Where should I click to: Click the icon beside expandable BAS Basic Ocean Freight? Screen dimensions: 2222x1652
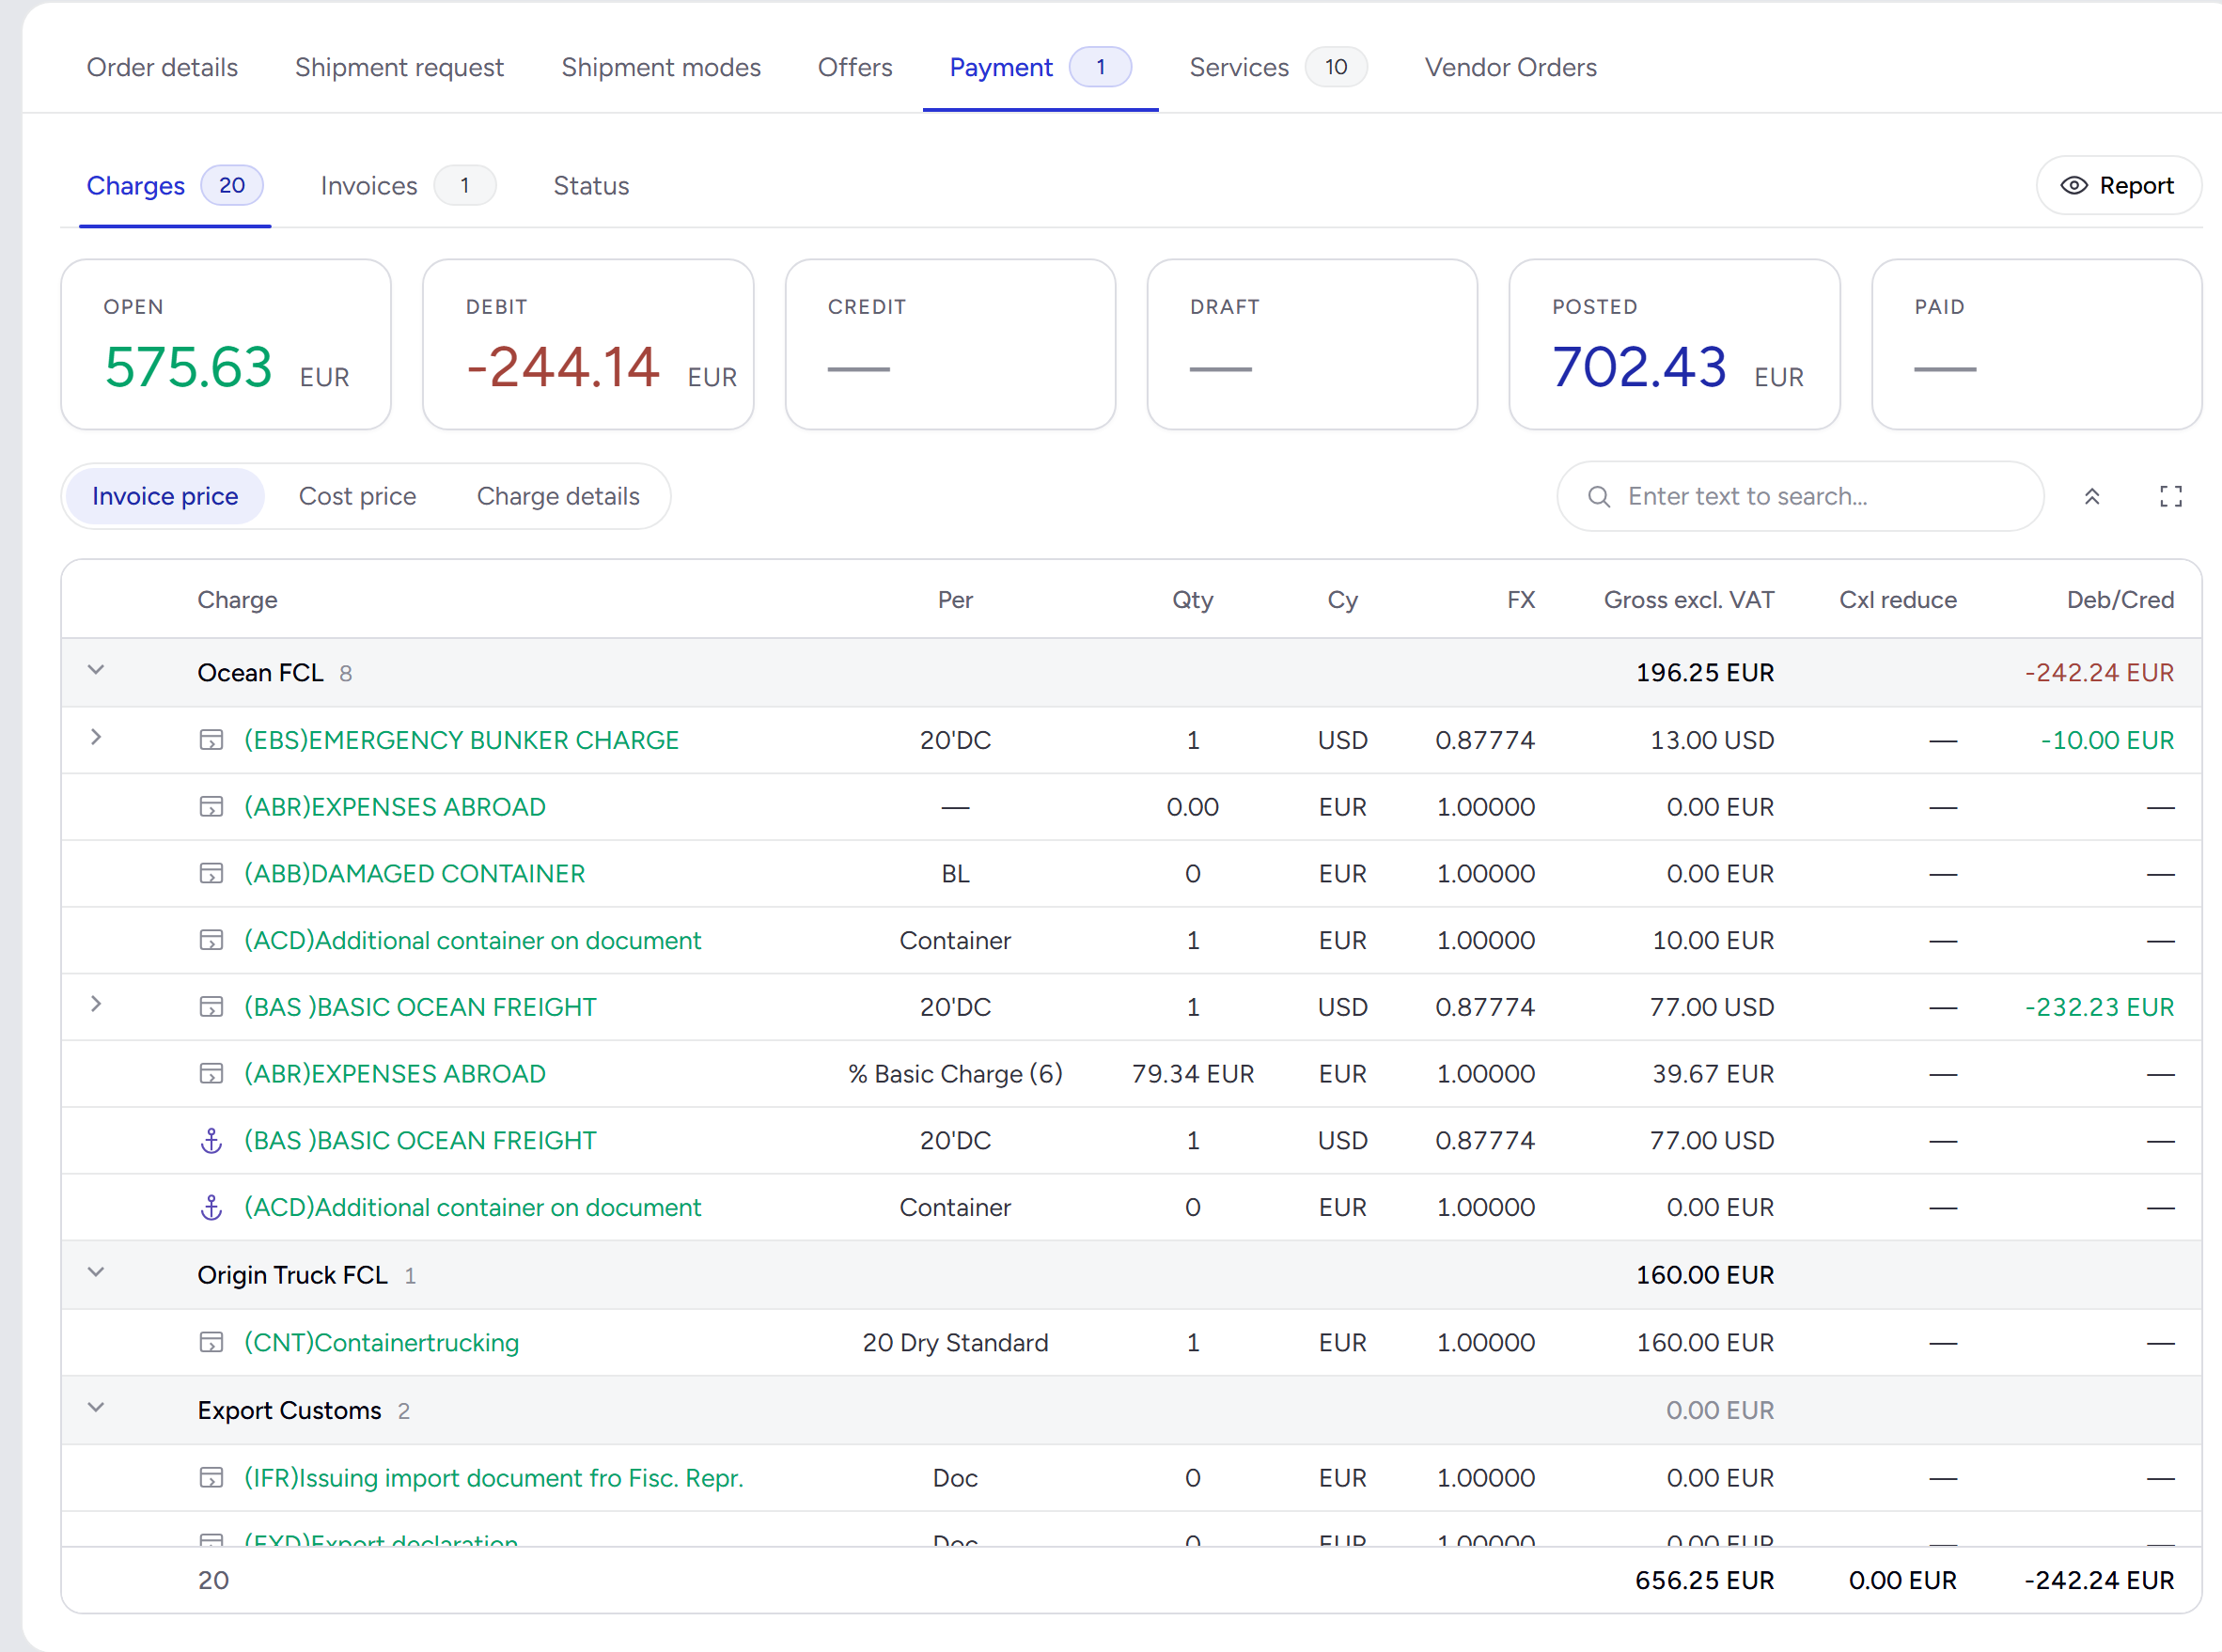211,1007
